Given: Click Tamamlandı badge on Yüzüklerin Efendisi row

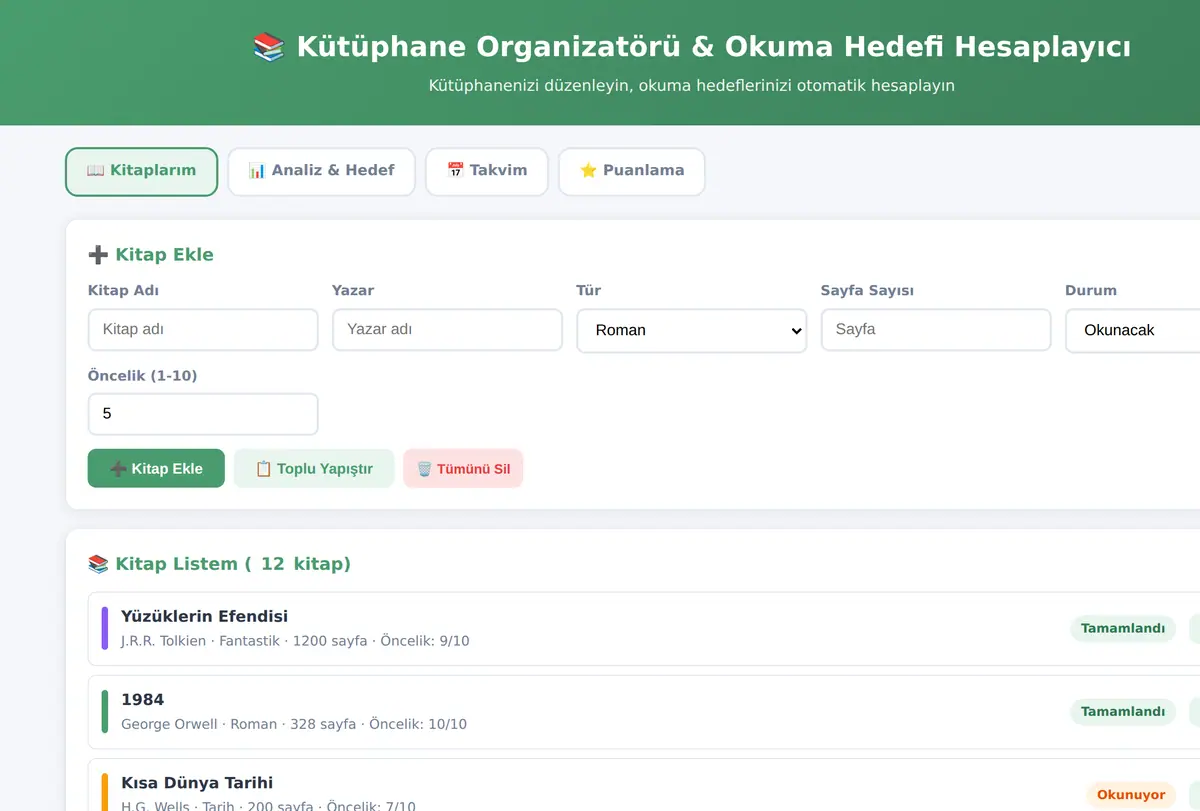Looking at the screenshot, I should [1123, 629].
